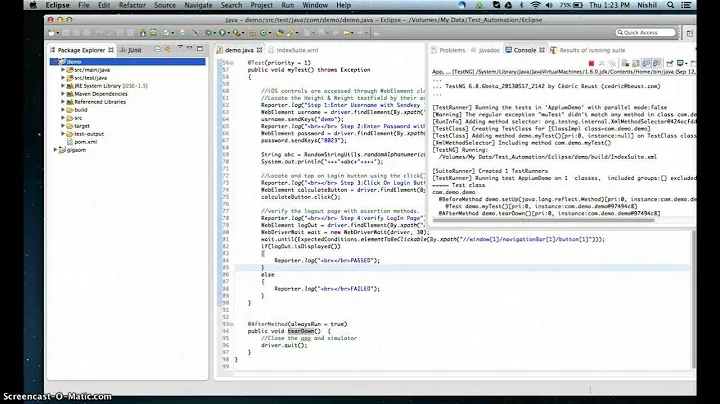This screenshot has height=404, width=720.
Task: Click the Clear Console icon
Action: [625, 63]
